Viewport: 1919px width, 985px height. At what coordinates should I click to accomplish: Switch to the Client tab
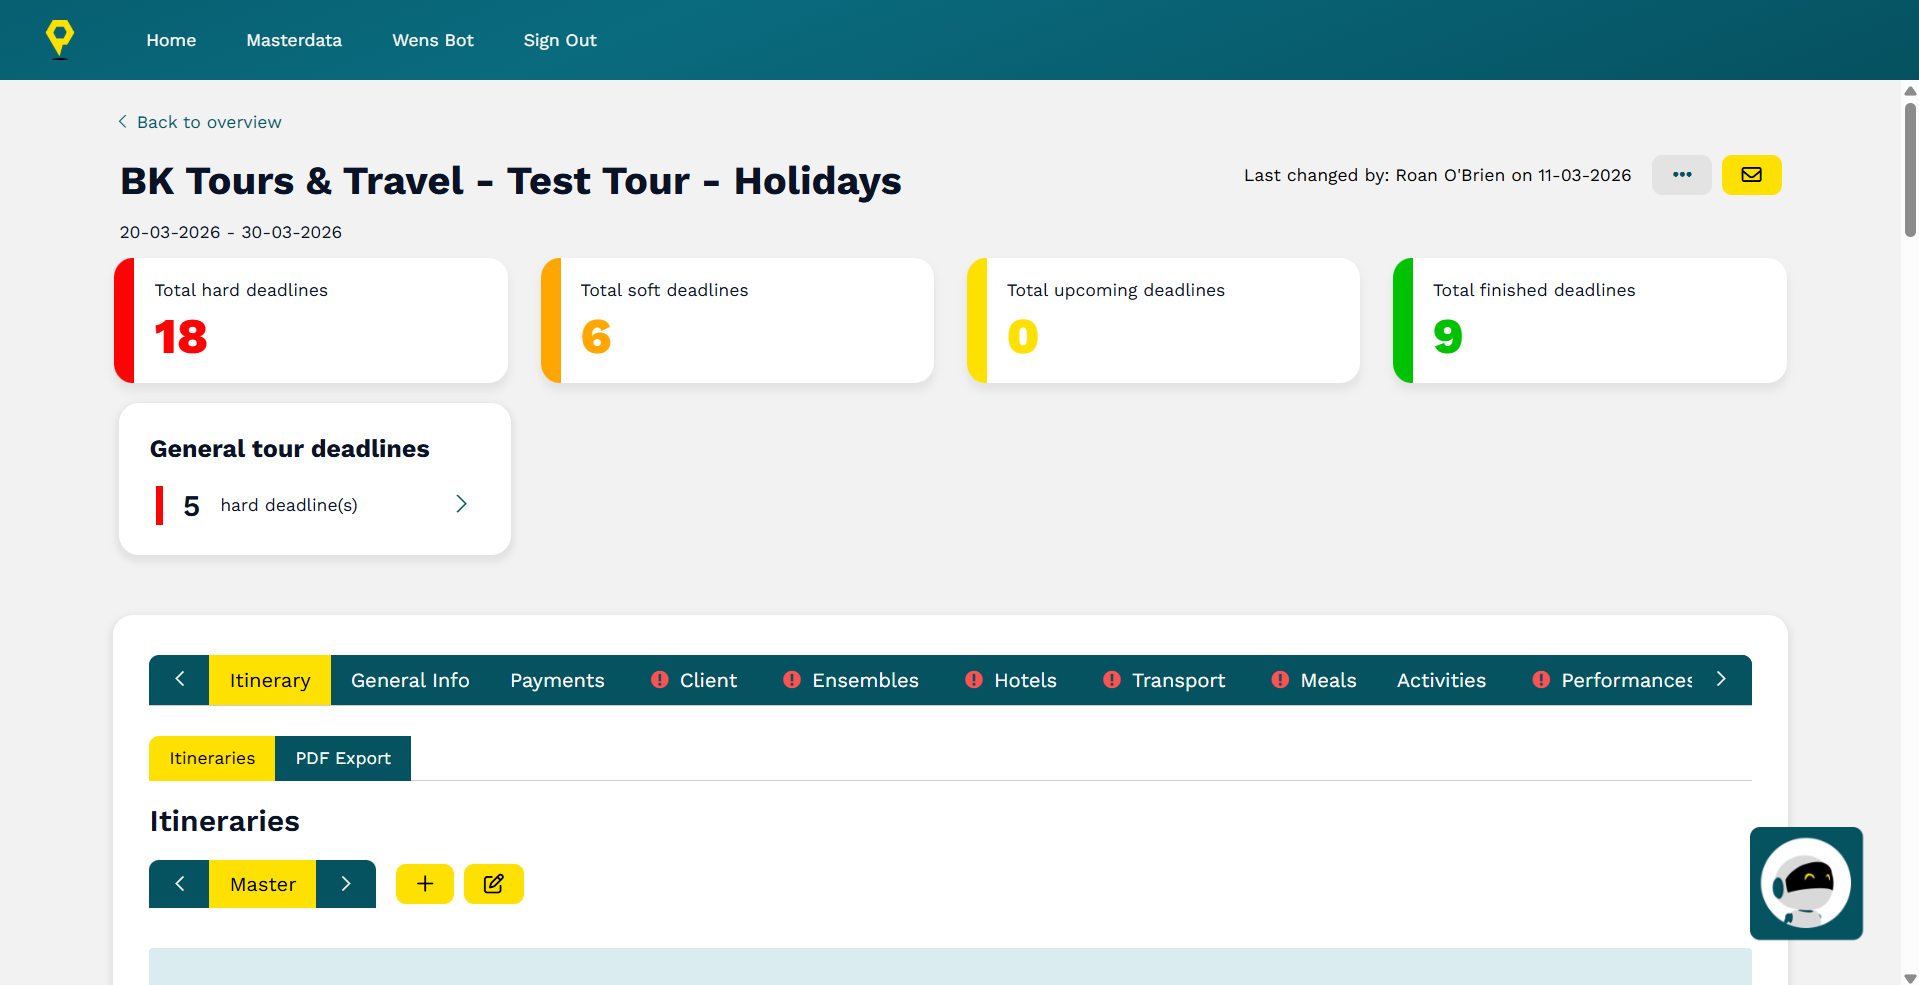(x=694, y=680)
